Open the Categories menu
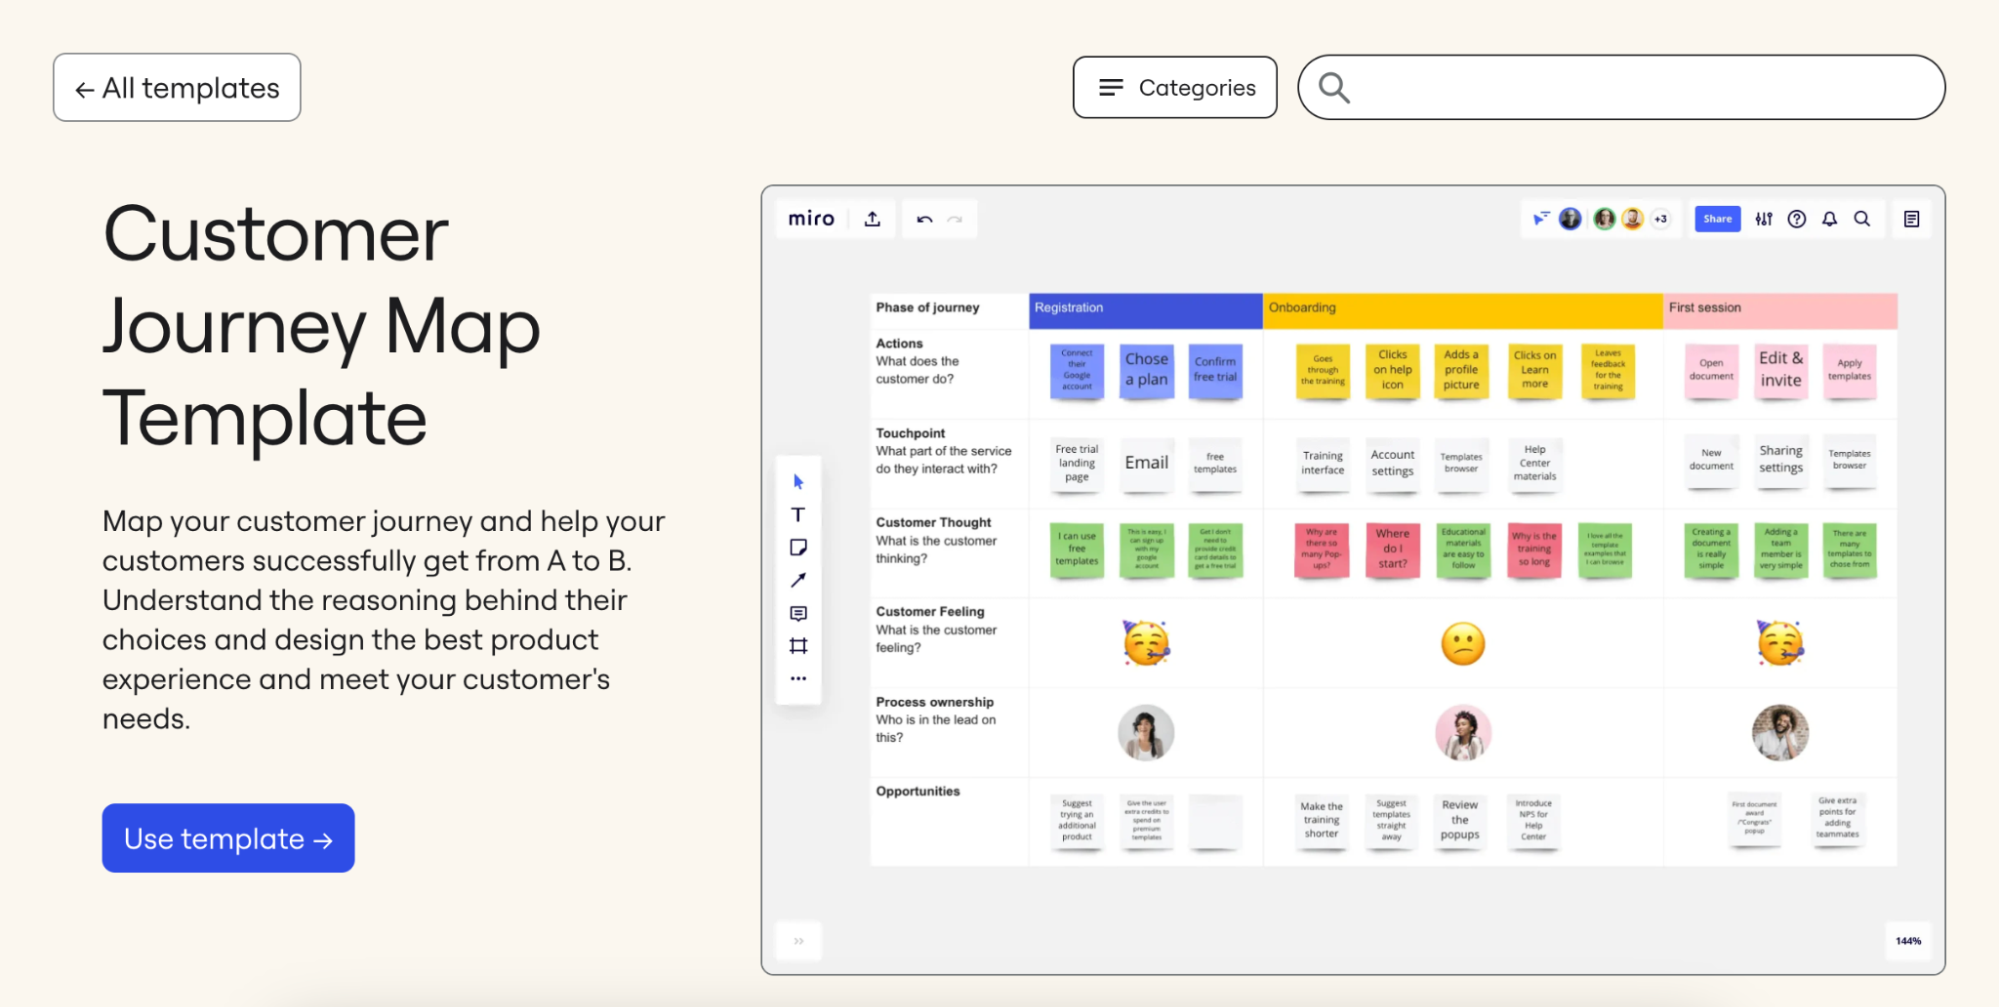 coord(1175,88)
